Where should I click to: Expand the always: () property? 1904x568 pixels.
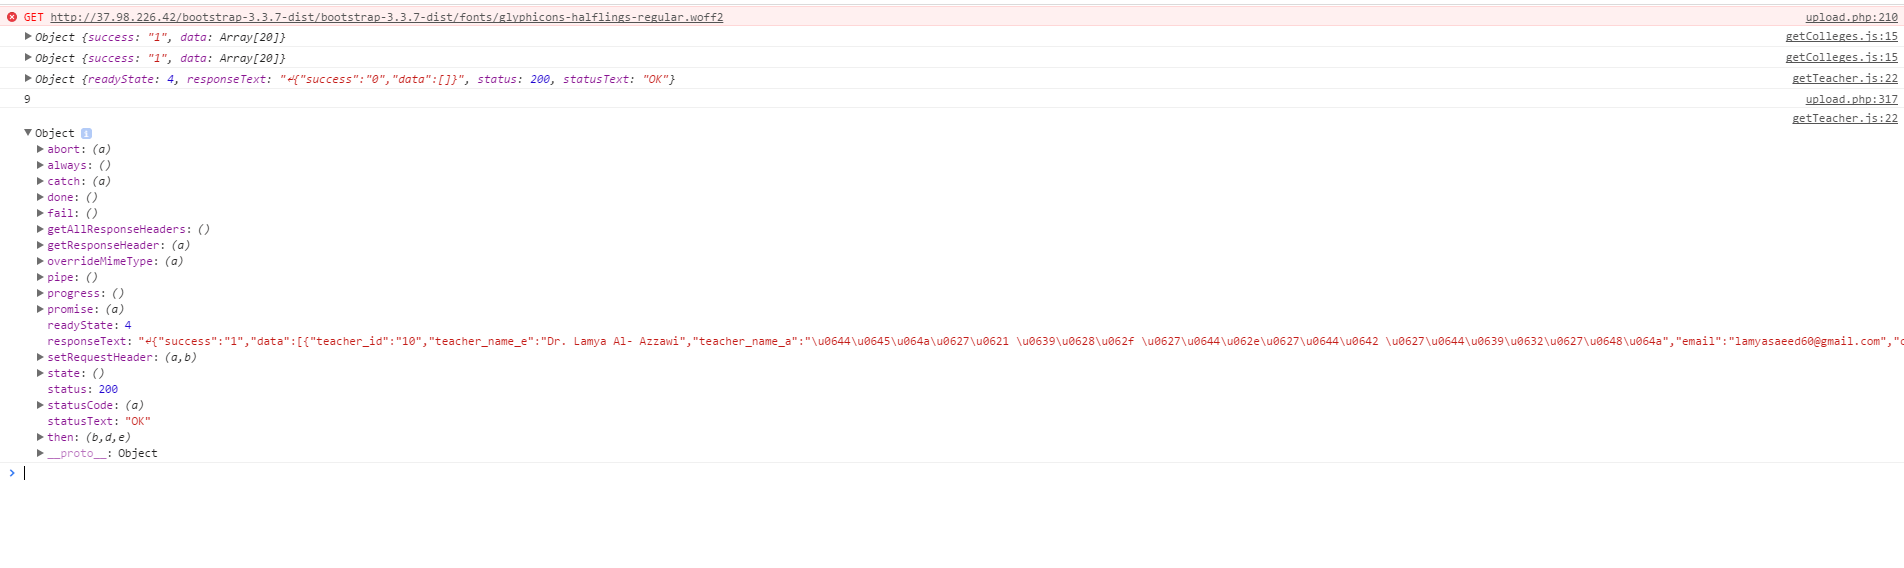[x=40, y=165]
